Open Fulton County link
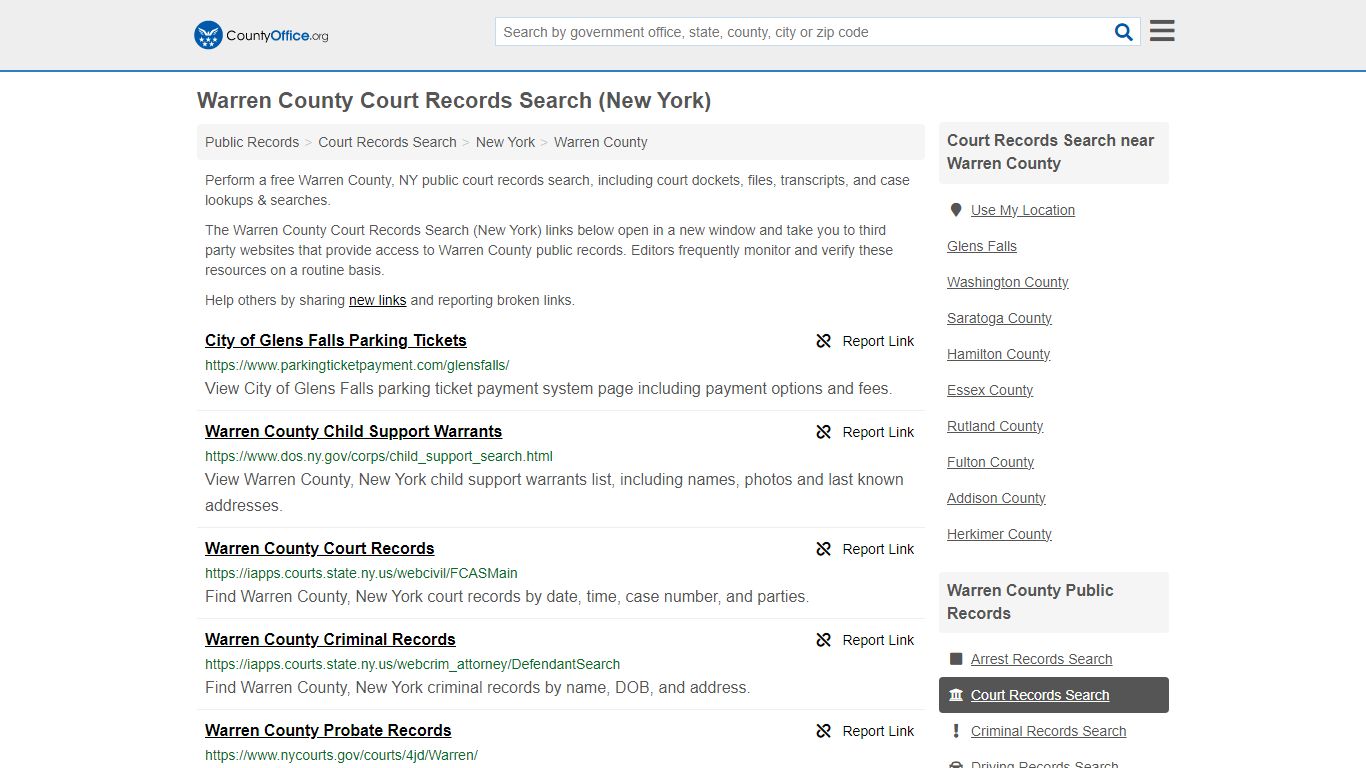Viewport: 1366px width, 768px height. [990, 462]
